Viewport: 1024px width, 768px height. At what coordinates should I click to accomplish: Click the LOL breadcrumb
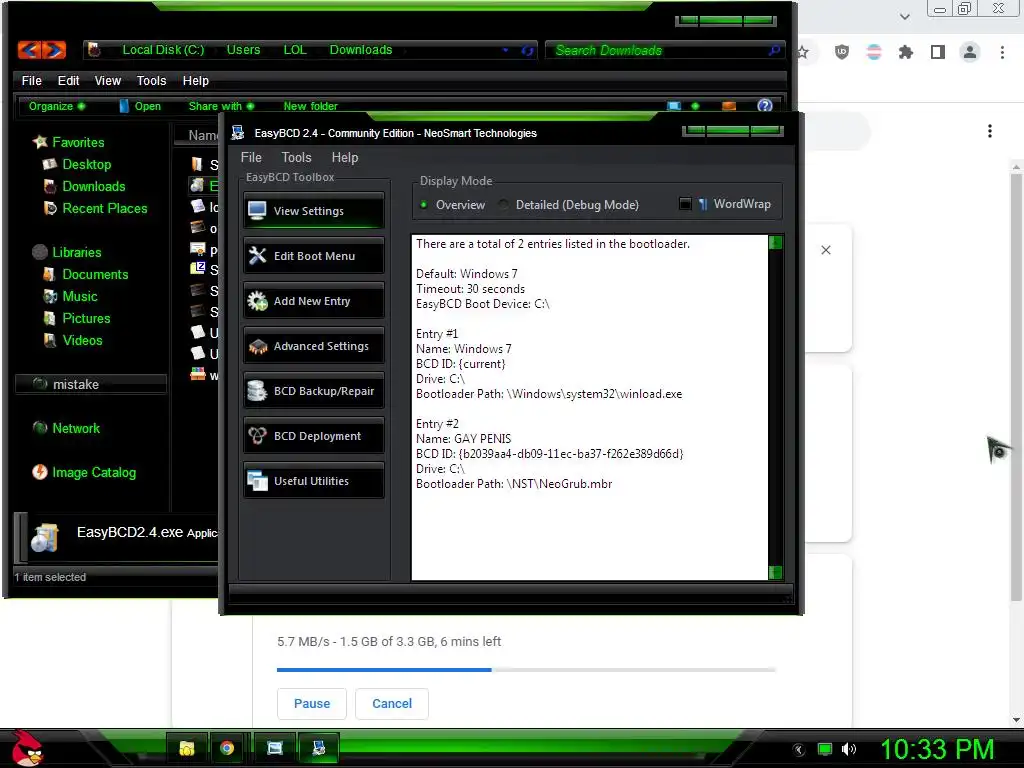(x=295, y=50)
